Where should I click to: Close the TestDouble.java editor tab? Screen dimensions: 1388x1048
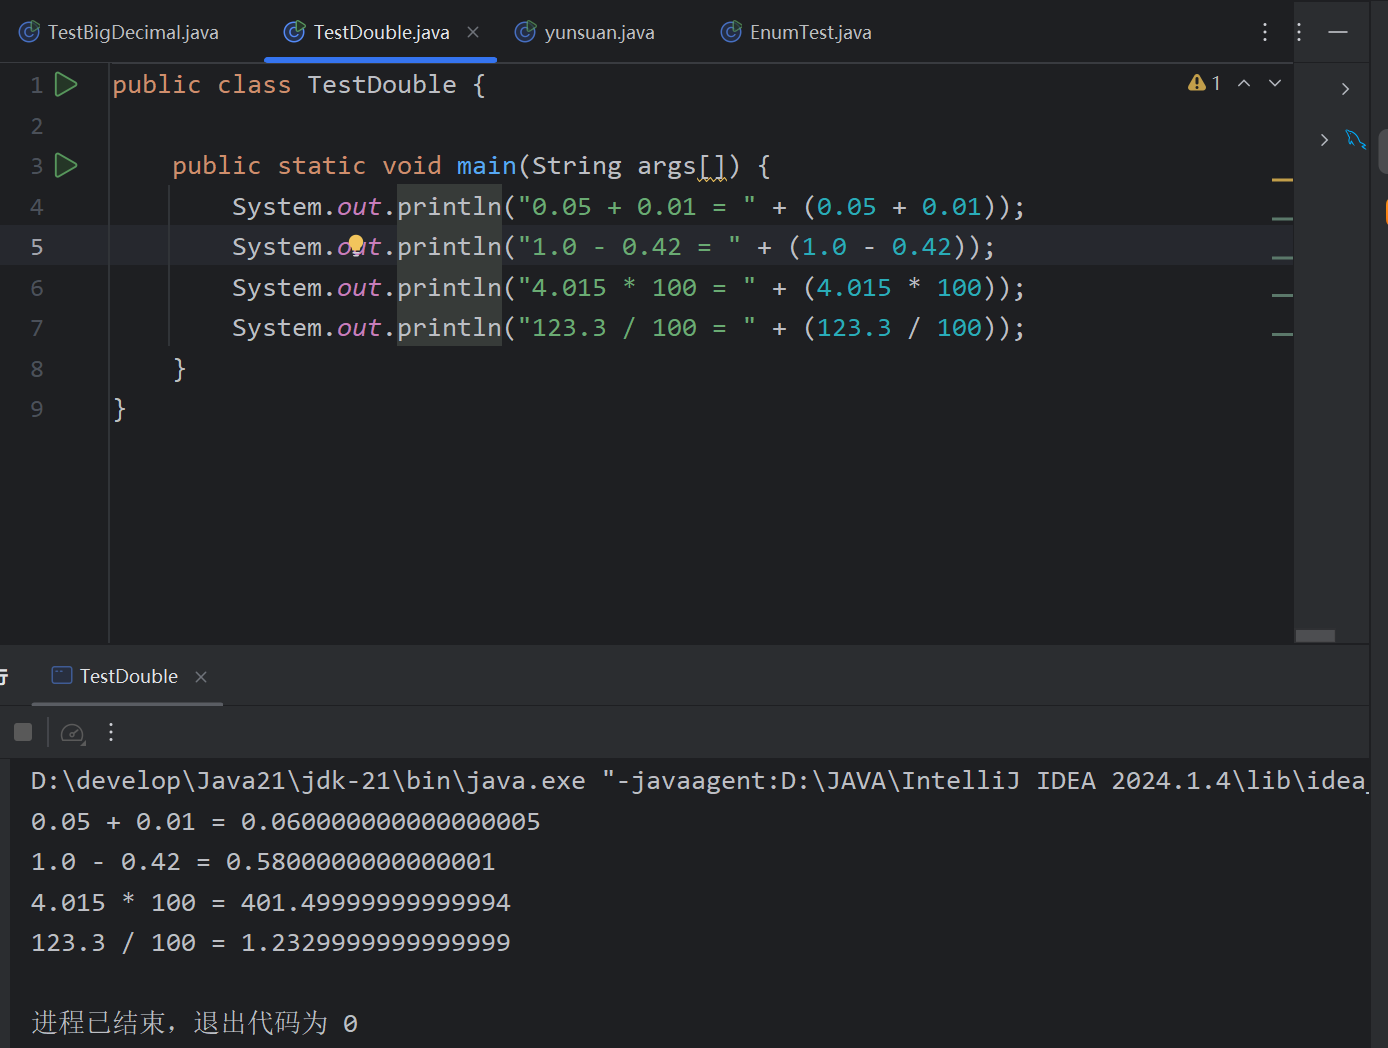tap(473, 32)
